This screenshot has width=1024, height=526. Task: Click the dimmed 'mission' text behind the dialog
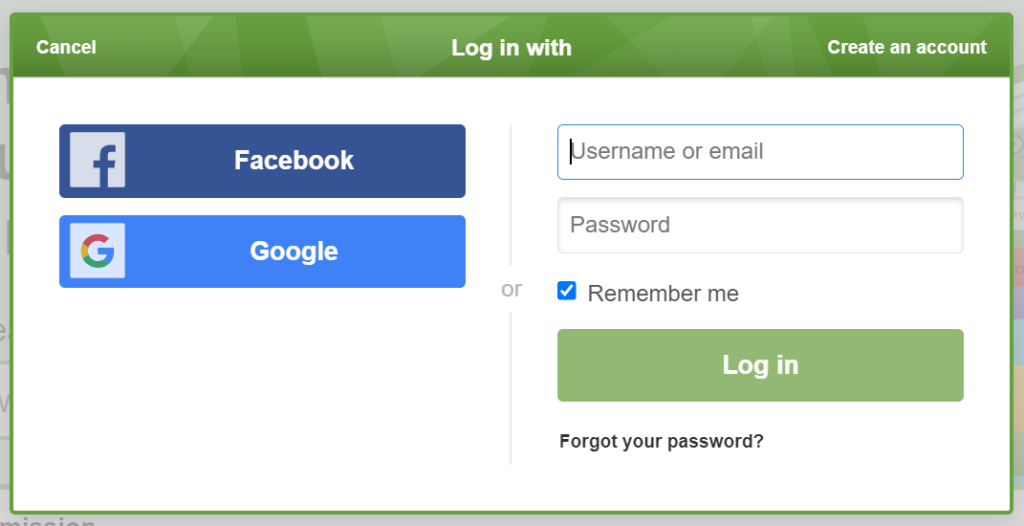click(x=50, y=521)
